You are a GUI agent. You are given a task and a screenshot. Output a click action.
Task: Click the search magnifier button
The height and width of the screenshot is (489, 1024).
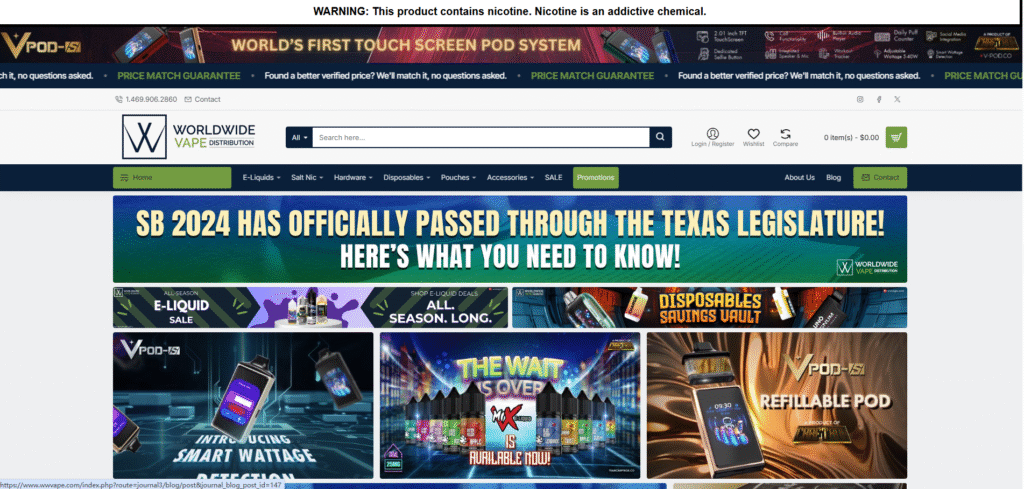tap(660, 137)
